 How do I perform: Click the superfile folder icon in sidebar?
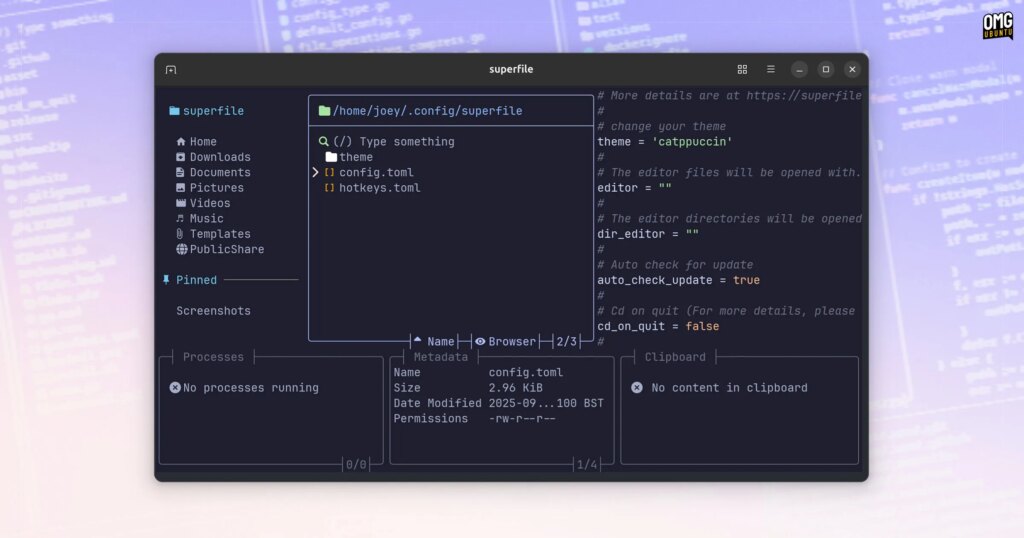pos(174,111)
